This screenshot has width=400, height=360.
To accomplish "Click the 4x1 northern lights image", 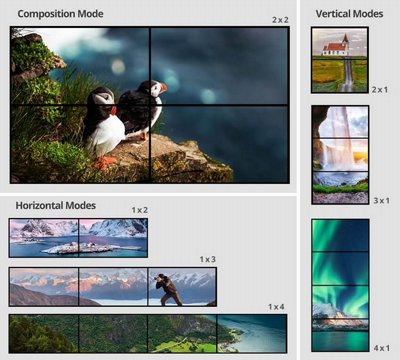I will pos(340,285).
